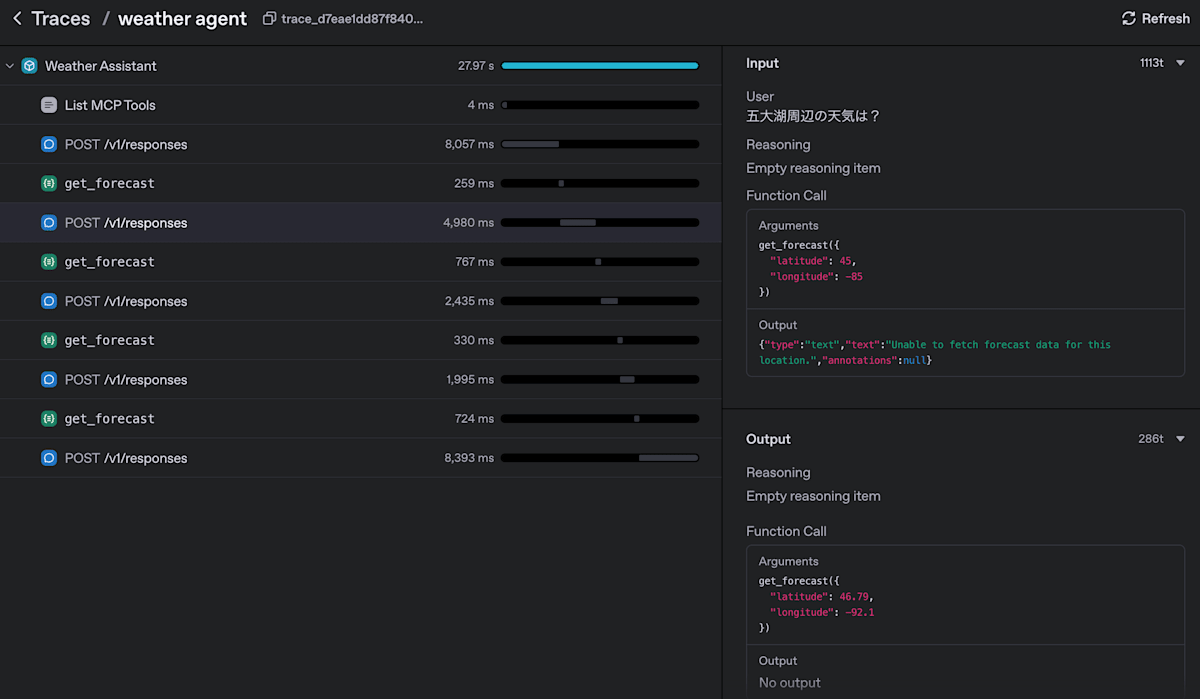Click the No output text

click(790, 683)
